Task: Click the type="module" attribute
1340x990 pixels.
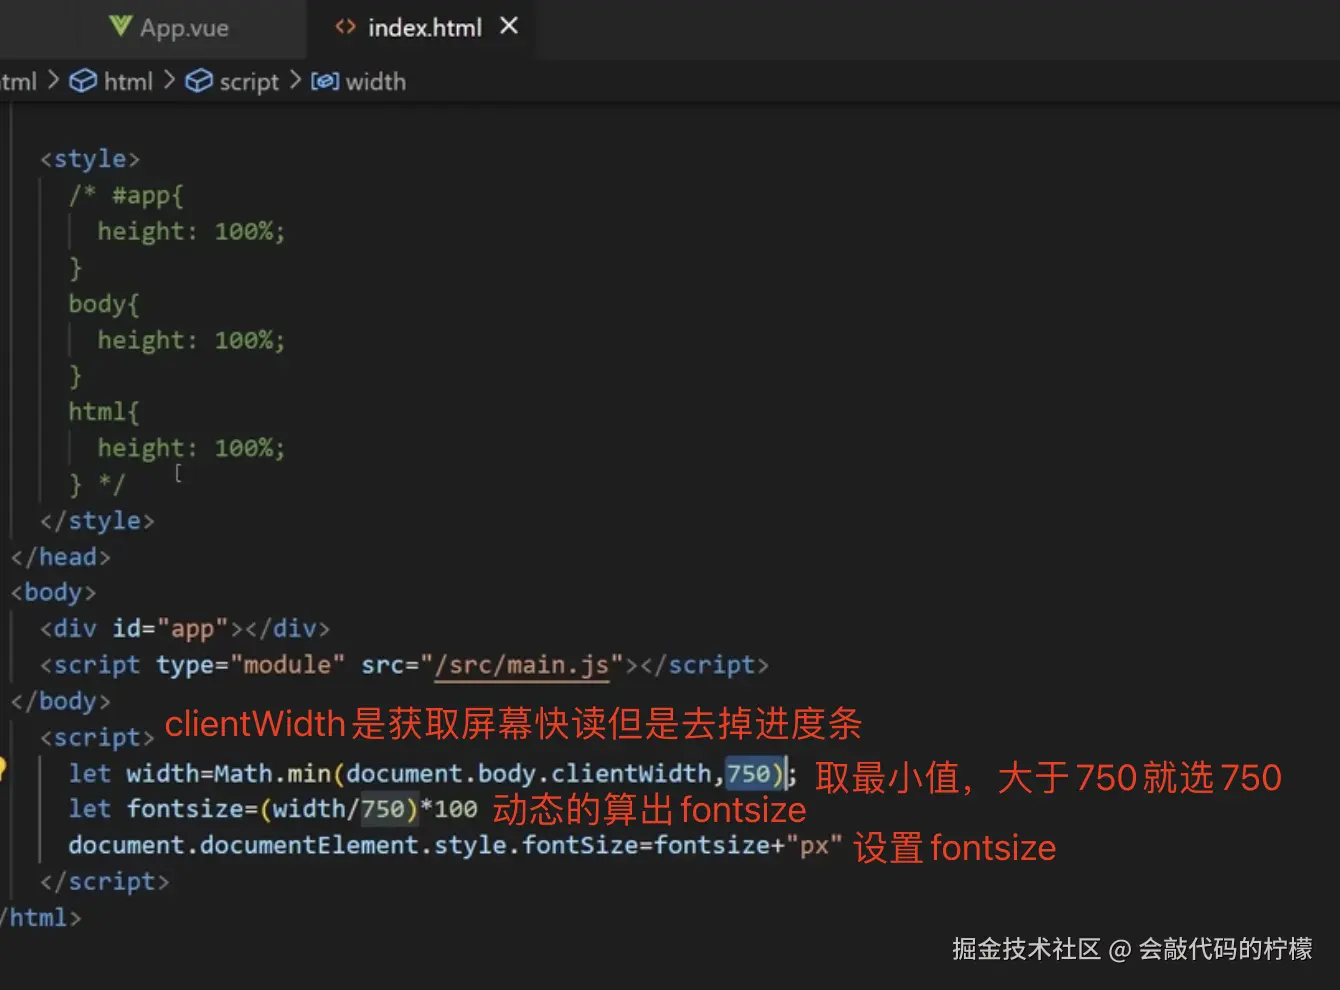Action: pyautogui.click(x=250, y=665)
